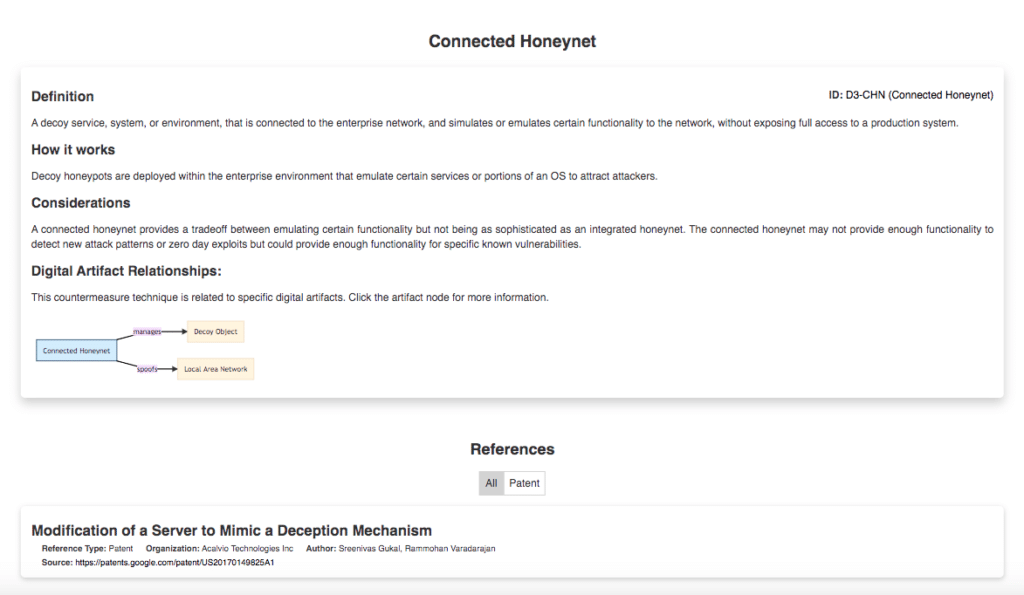Viewport: 1024px width, 595px height.
Task: Click the author 'Sreenivas Gukal, Rammohan Varadarajan' text
Action: click(x=417, y=549)
